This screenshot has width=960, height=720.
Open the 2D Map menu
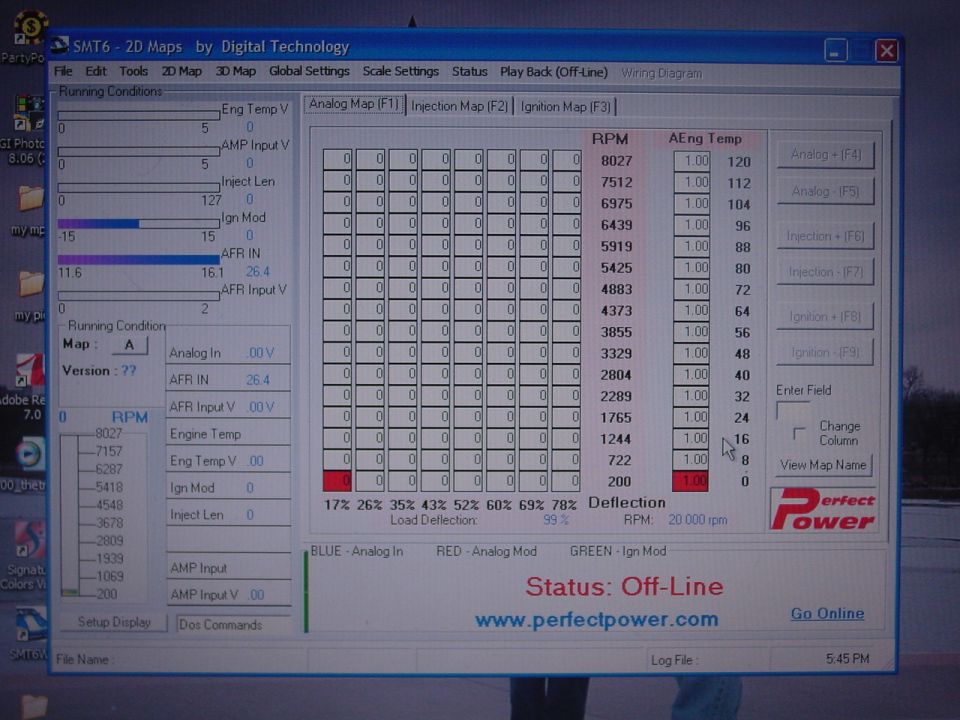(x=181, y=71)
